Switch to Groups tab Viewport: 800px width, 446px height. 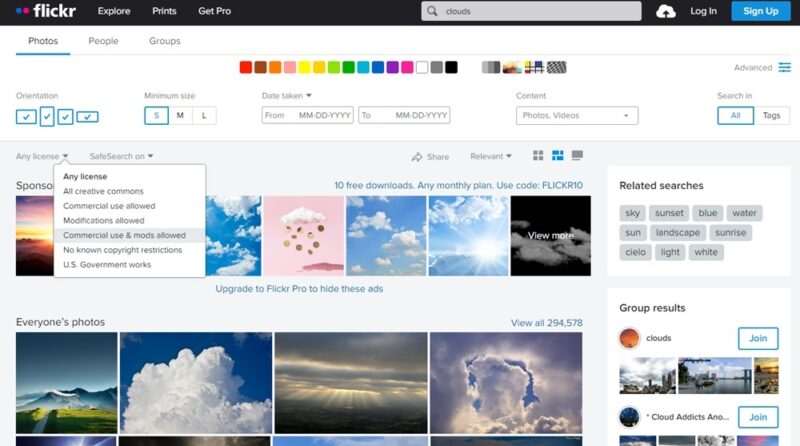164,41
